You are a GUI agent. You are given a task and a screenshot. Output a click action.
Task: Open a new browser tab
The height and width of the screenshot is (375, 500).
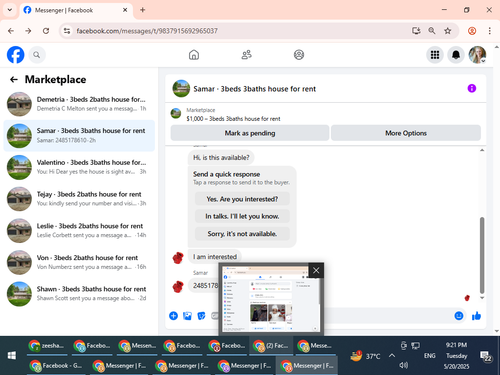pos(143,10)
